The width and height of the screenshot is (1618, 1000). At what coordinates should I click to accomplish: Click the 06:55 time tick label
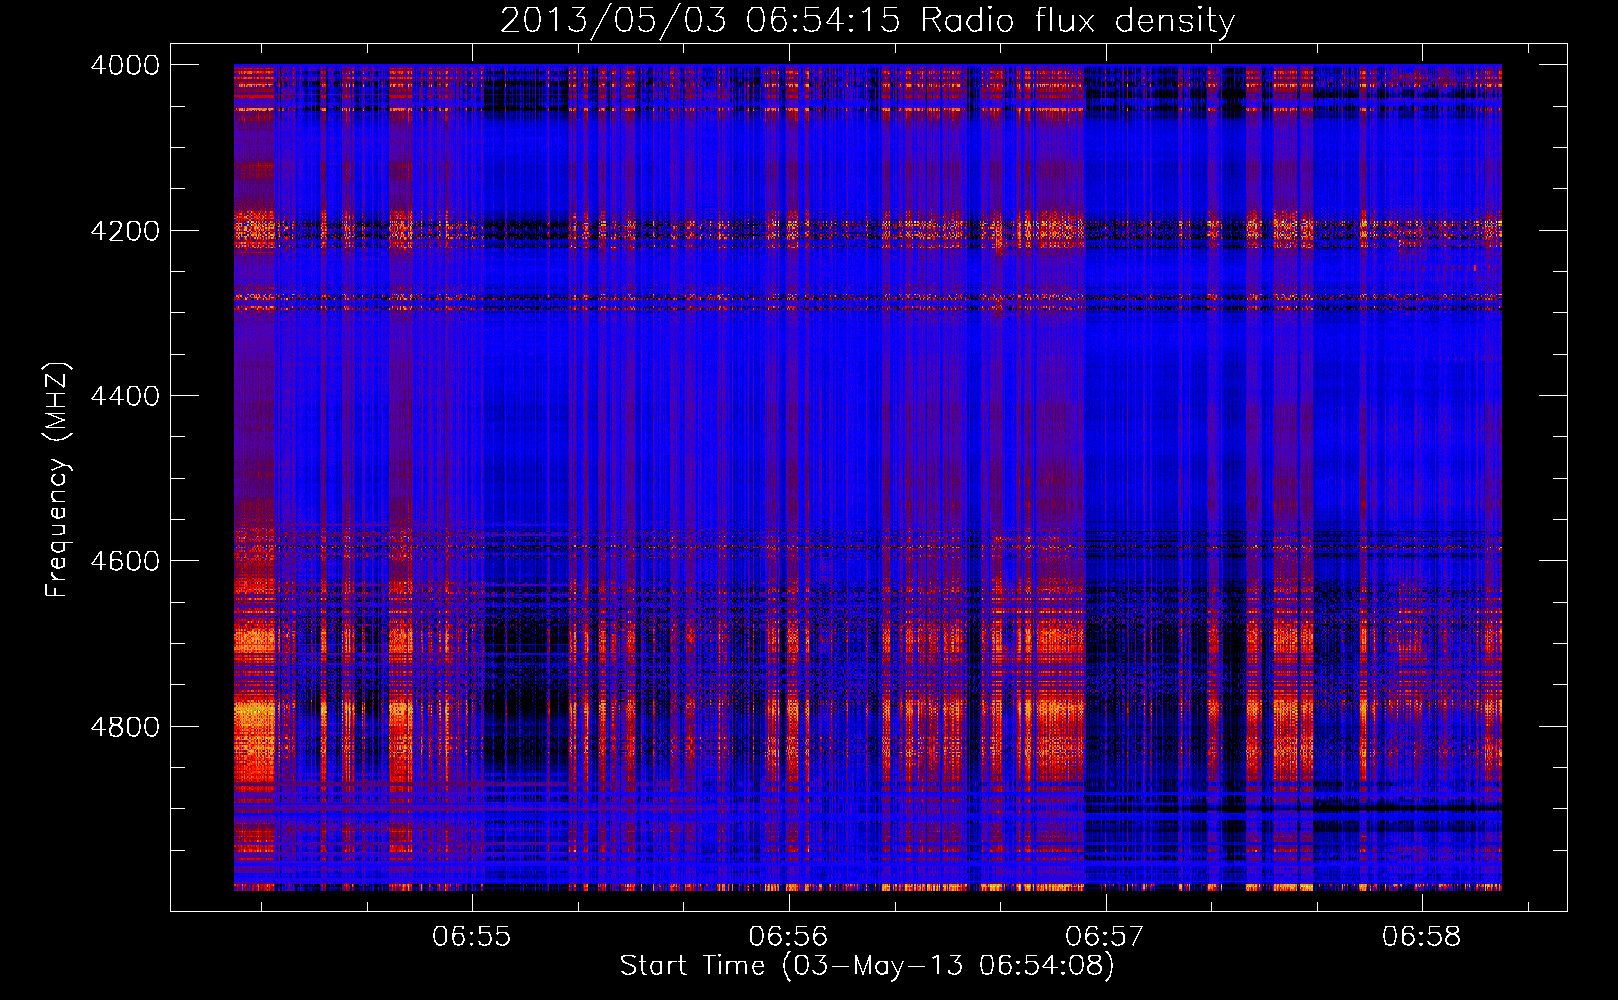[x=472, y=937]
